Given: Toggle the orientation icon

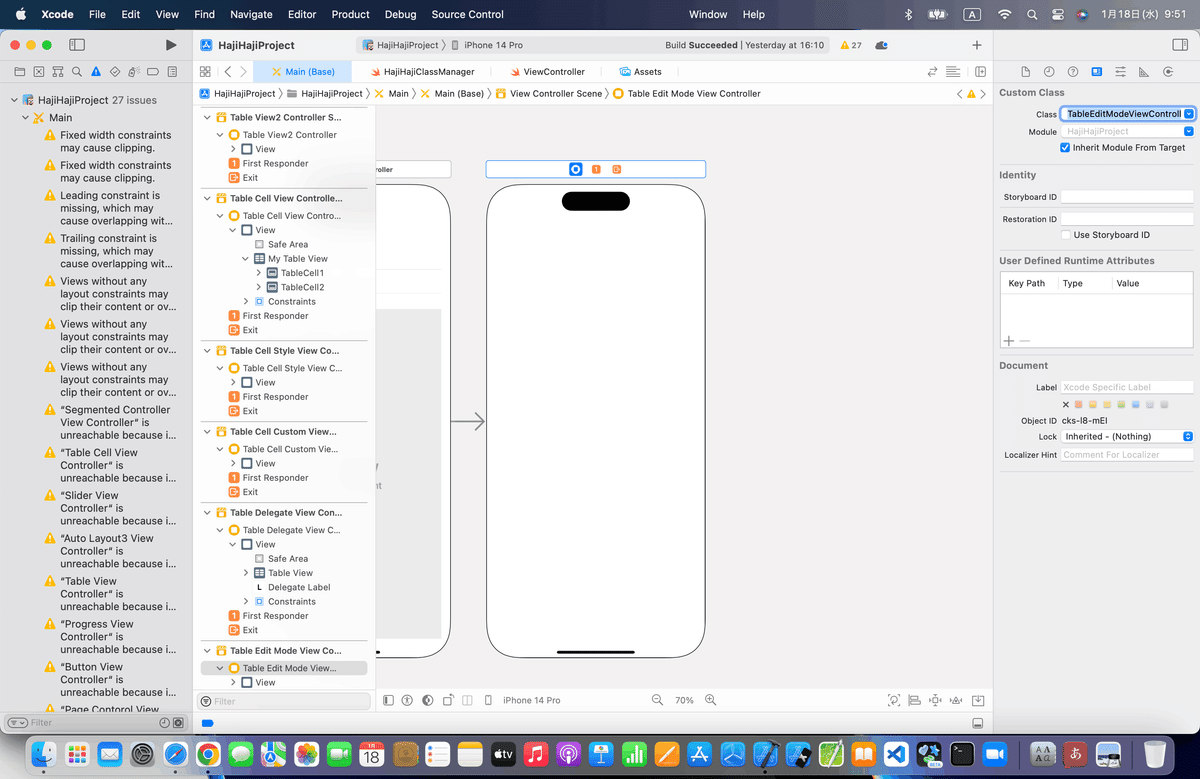Looking at the screenshot, I should click(x=449, y=701).
